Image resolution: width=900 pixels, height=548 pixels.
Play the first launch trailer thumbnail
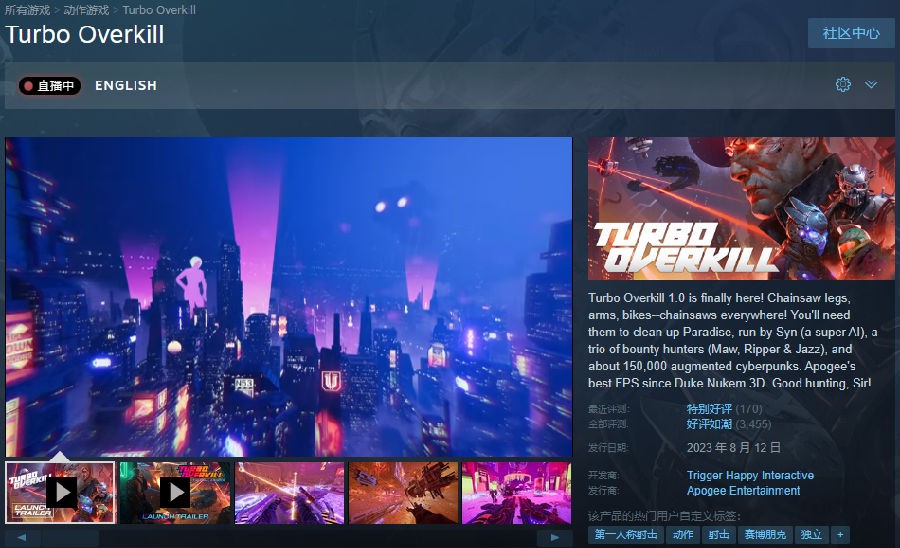pyautogui.click(x=60, y=493)
